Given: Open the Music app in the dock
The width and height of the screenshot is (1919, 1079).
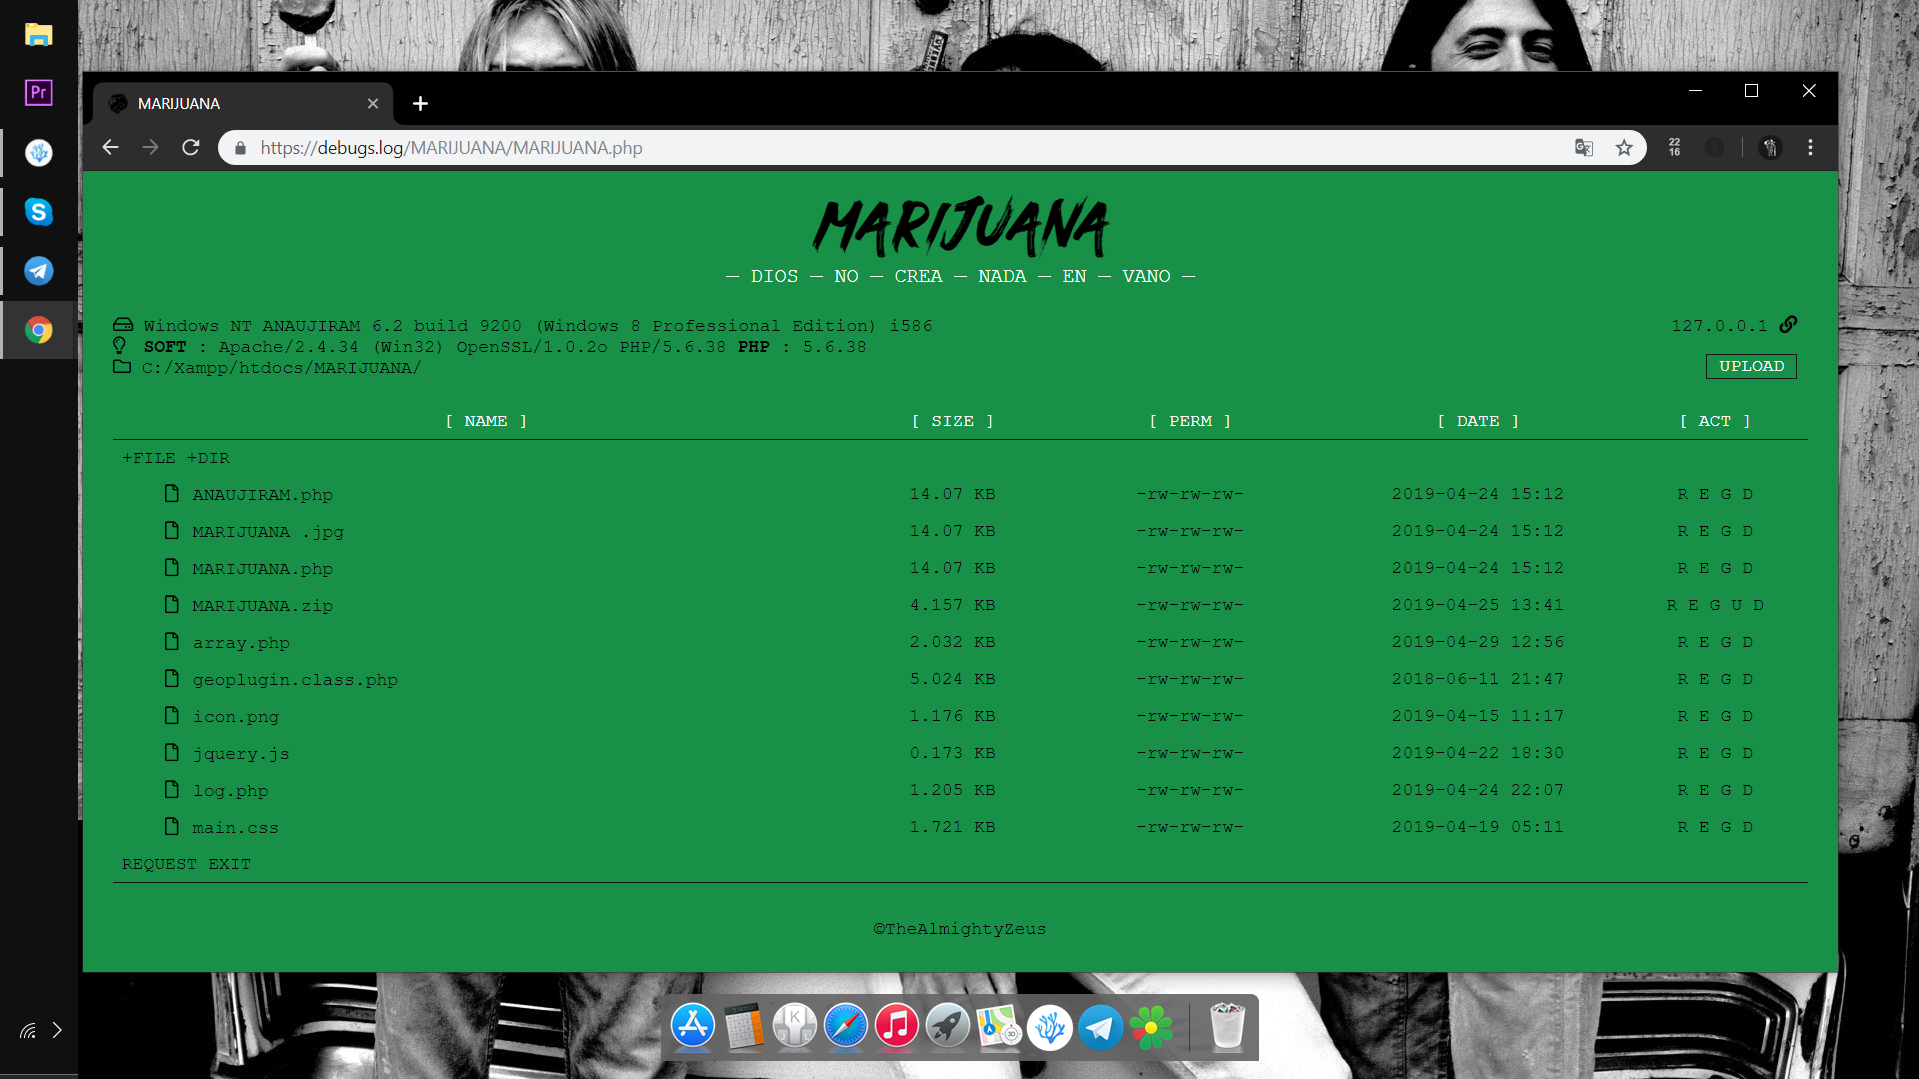Looking at the screenshot, I should click(x=896, y=1027).
